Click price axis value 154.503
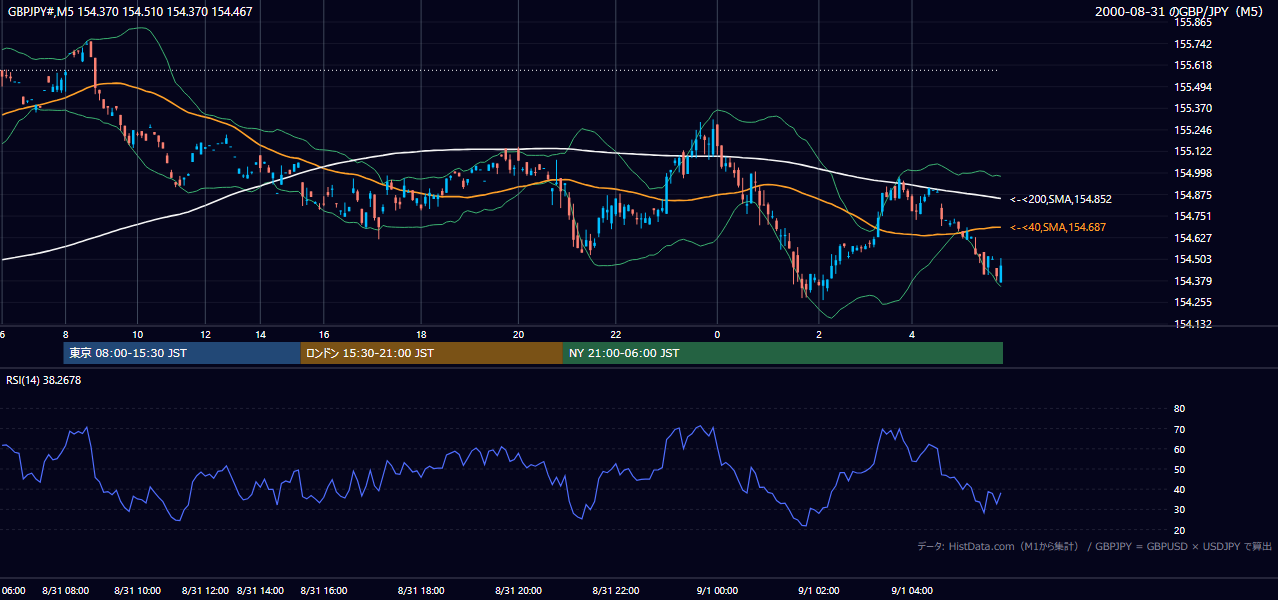1278x600 pixels. (1192, 259)
